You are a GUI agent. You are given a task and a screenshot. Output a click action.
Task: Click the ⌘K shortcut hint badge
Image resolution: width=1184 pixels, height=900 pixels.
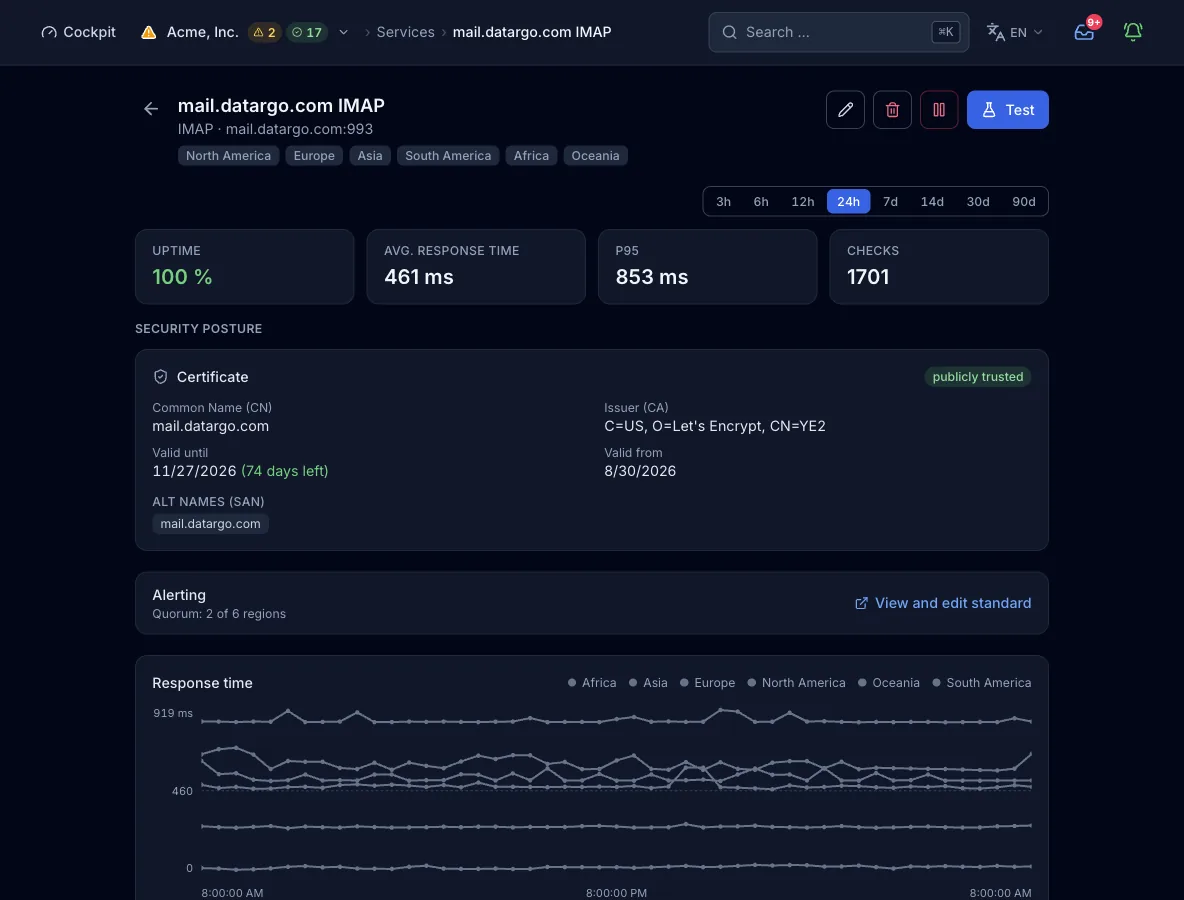coord(945,32)
